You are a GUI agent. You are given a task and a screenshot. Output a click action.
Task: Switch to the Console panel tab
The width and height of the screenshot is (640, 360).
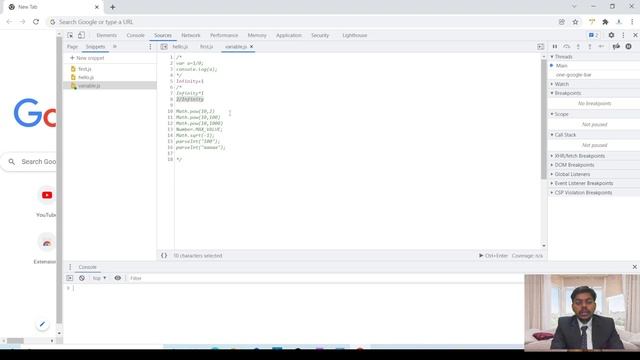(x=136, y=36)
